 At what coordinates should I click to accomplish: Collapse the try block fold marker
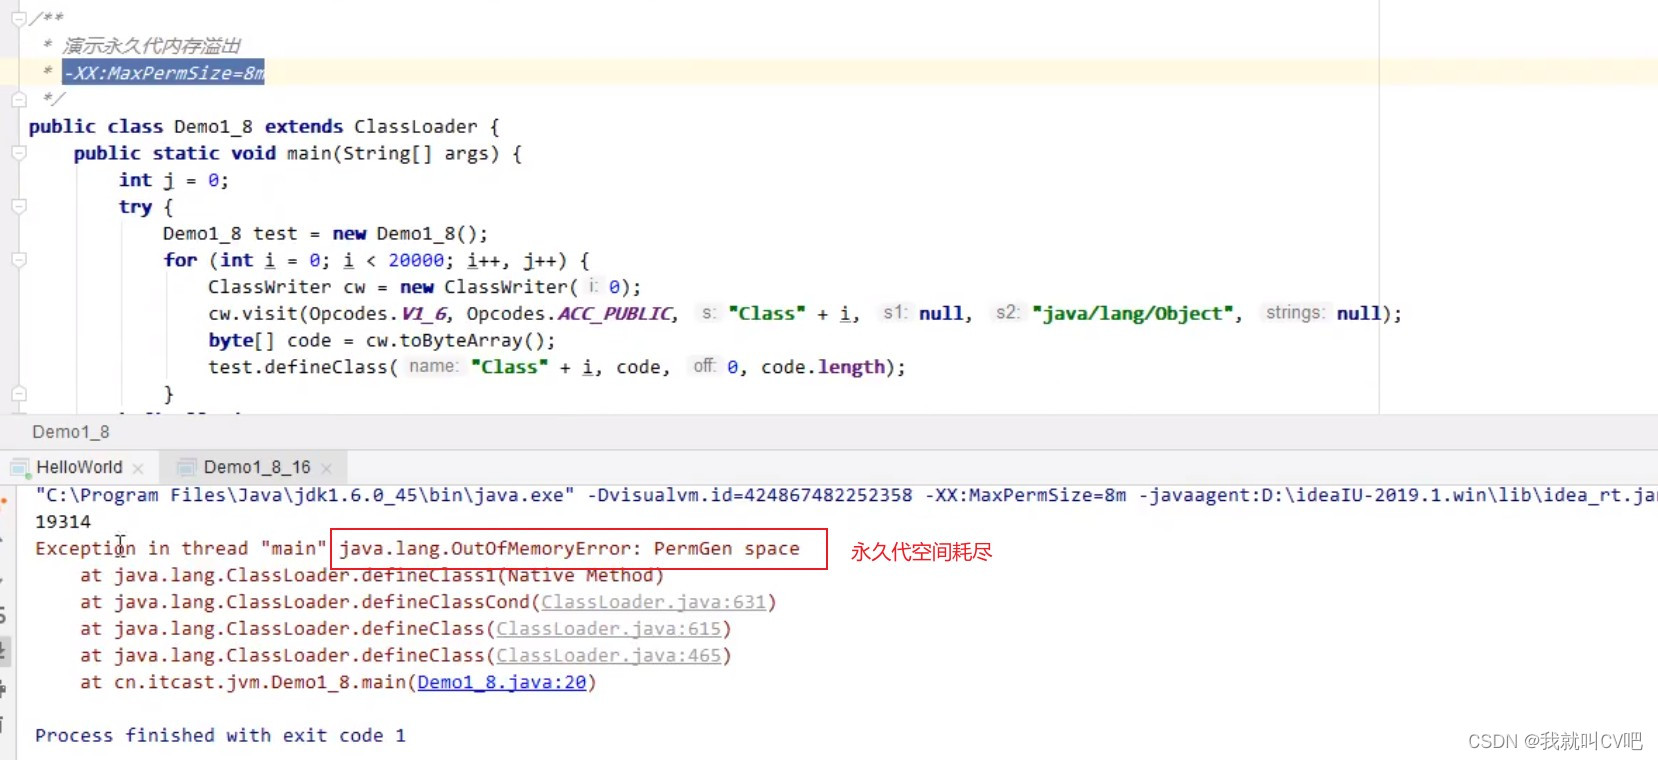tap(18, 206)
